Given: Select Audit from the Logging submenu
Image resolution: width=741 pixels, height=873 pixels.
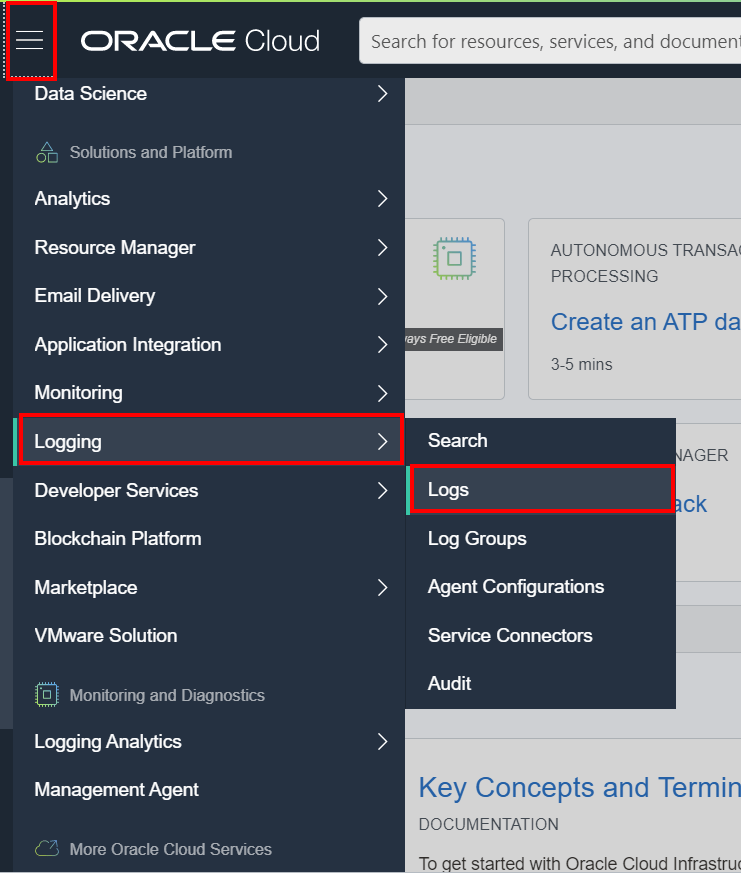Looking at the screenshot, I should [449, 683].
